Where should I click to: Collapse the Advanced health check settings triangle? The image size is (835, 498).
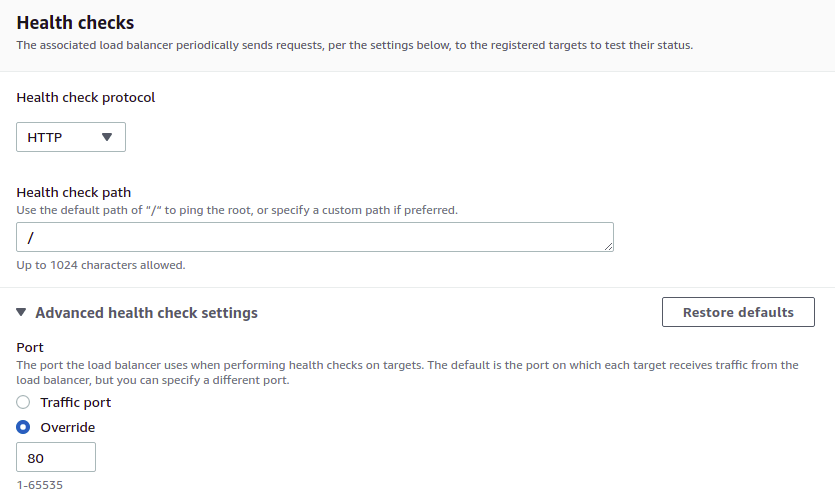click(x=21, y=312)
